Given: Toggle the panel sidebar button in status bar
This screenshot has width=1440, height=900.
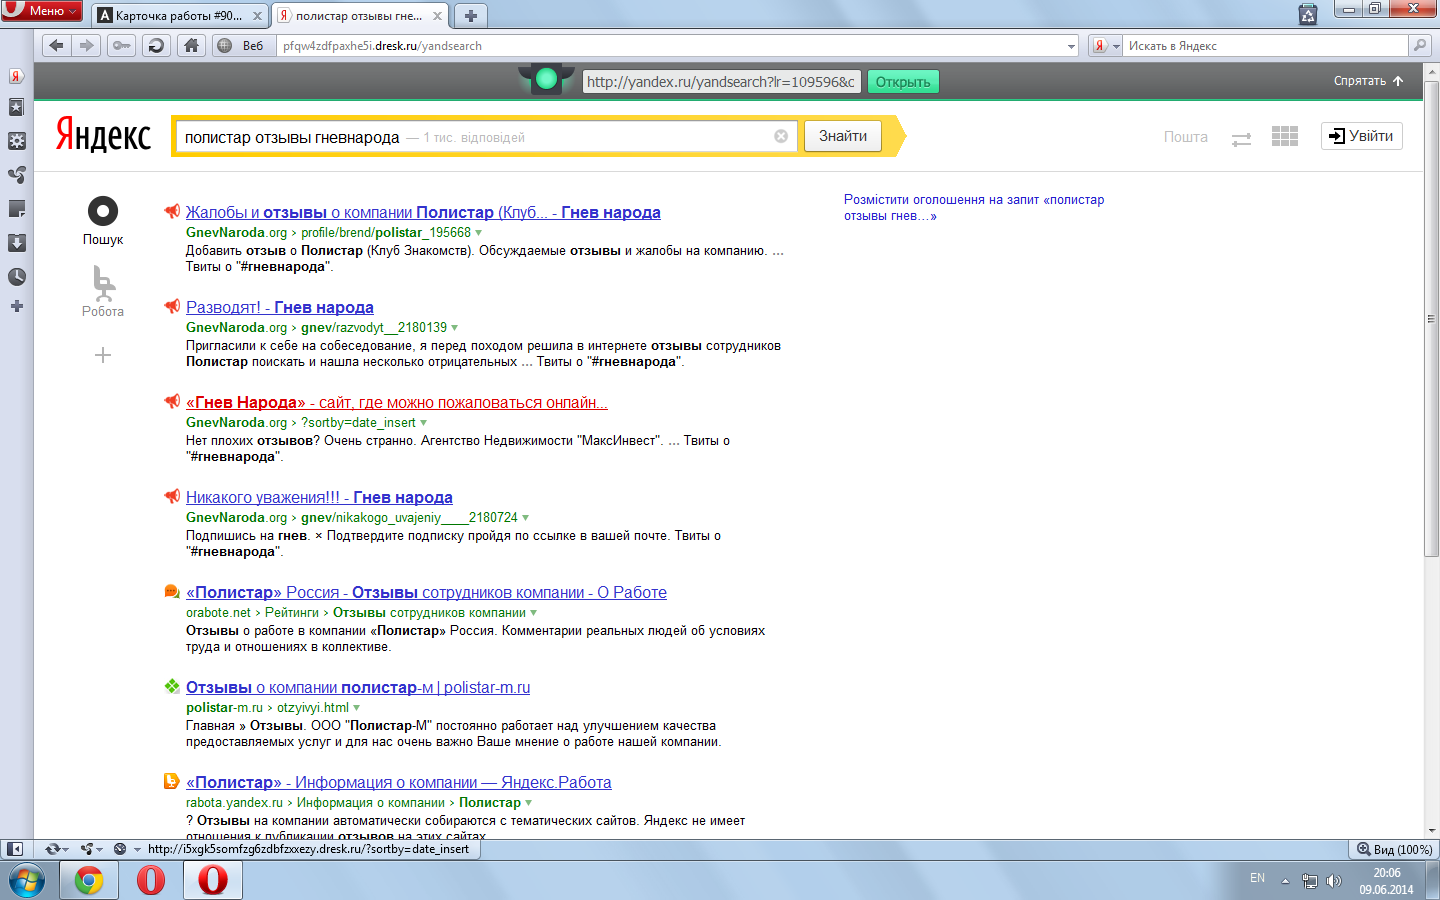Looking at the screenshot, I should (14, 849).
